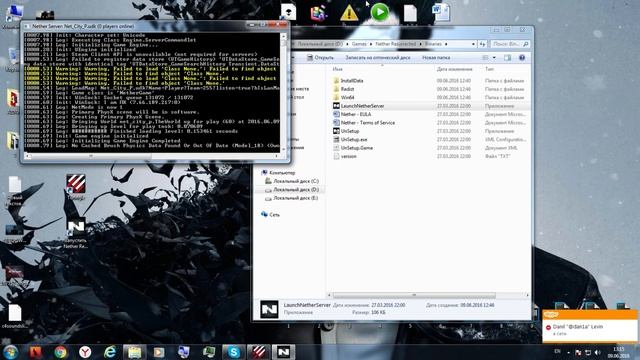The width and height of the screenshot is (640, 360).
Task: Switch to the Nether server taskbar button
Action: tap(284, 352)
